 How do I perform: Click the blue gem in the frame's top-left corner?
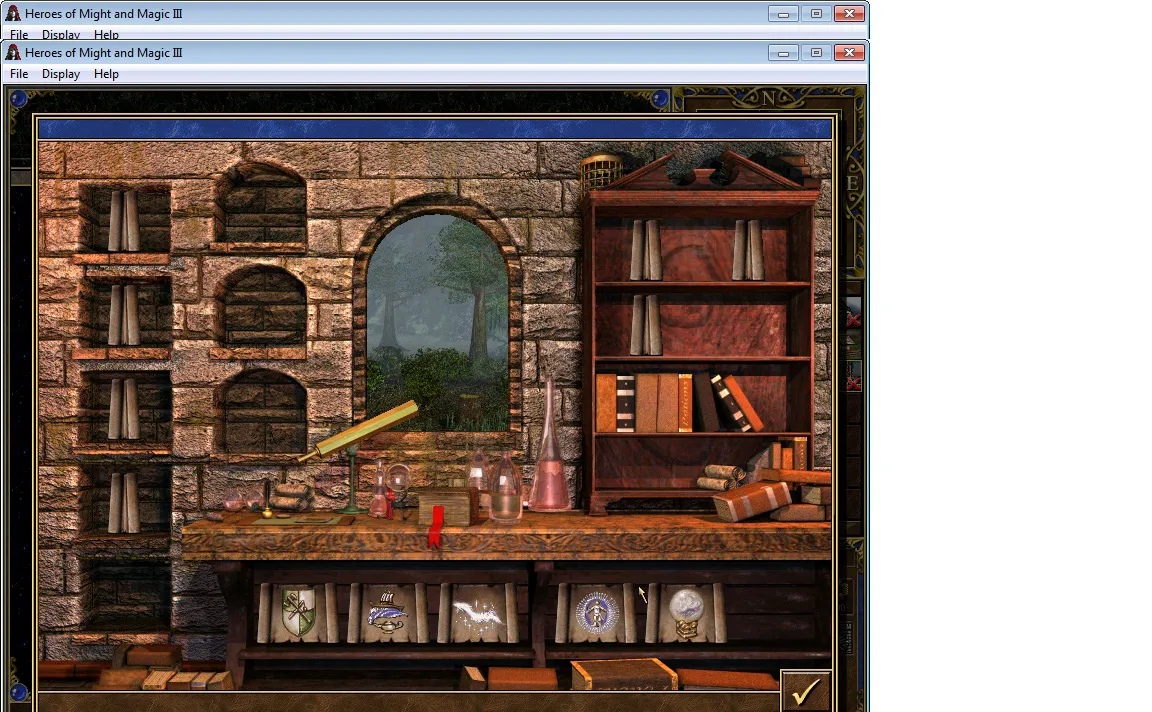click(x=18, y=98)
